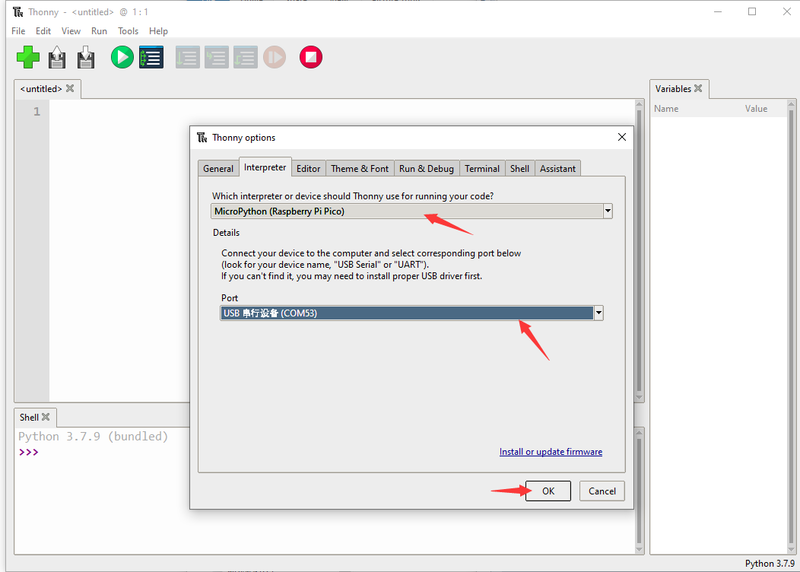
Task: Switch to the Editor options tab
Action: pyautogui.click(x=308, y=168)
